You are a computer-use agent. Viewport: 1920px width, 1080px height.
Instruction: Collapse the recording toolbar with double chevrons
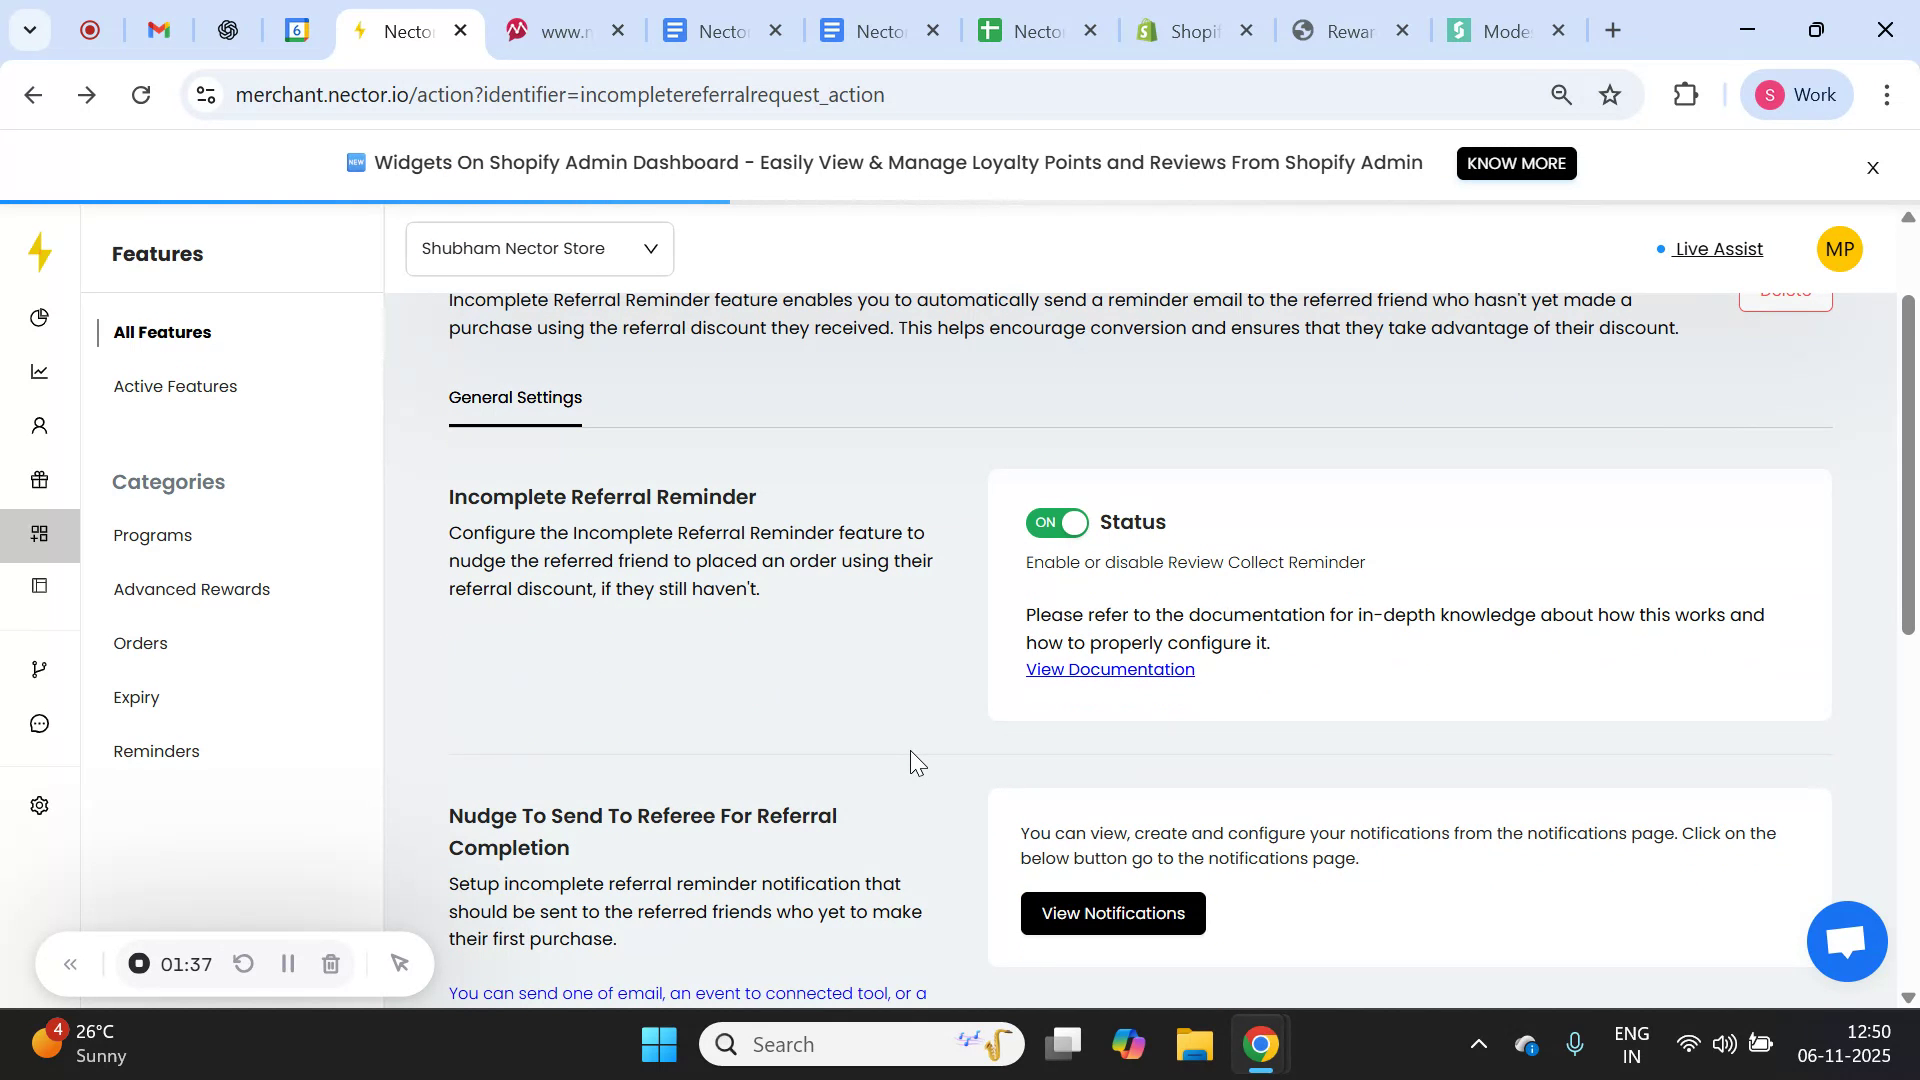70,963
